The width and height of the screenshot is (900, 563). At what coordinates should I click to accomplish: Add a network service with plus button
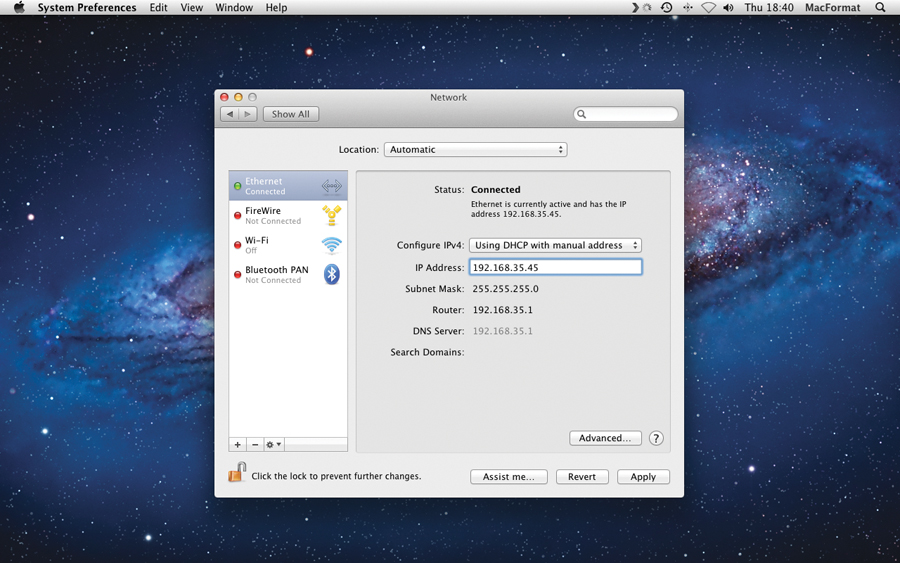click(238, 445)
